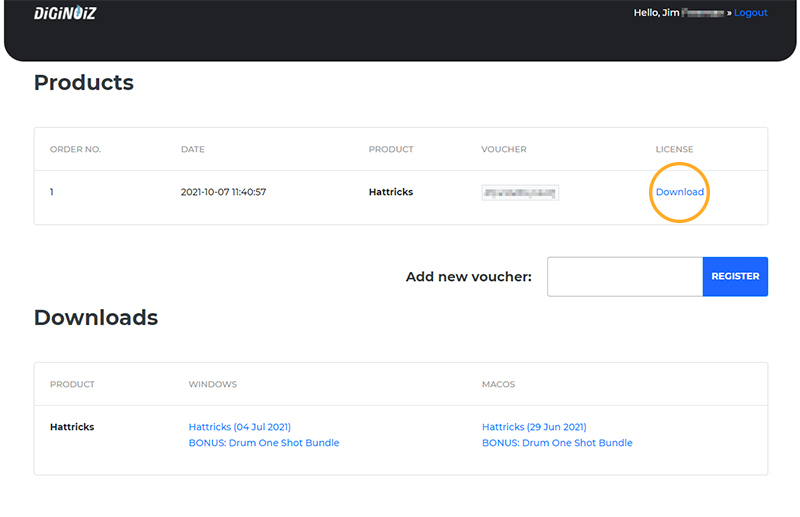Image resolution: width=800 pixels, height=517 pixels.
Task: Select the Voucher column header
Action: tap(503, 150)
